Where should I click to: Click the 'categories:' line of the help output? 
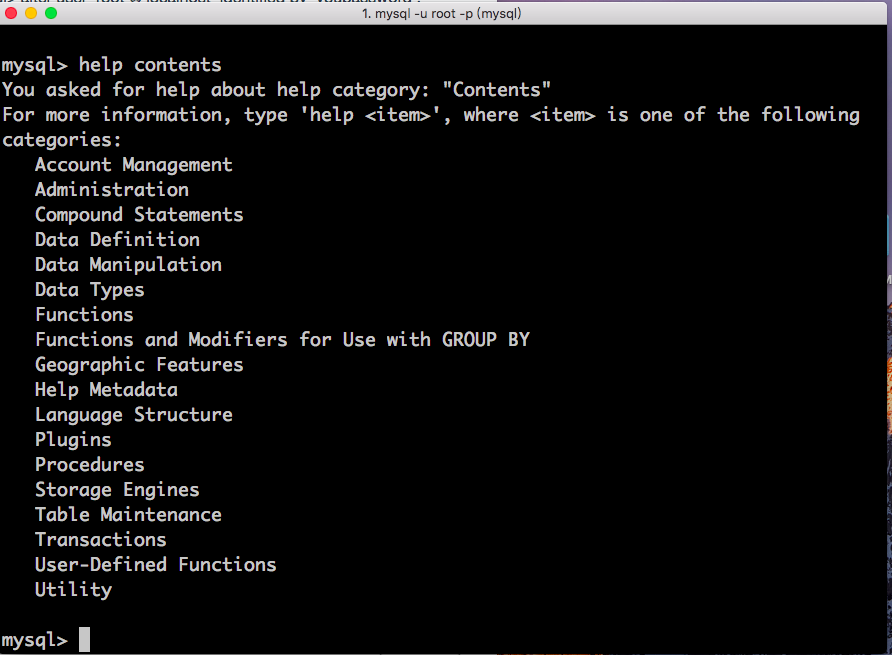point(62,140)
